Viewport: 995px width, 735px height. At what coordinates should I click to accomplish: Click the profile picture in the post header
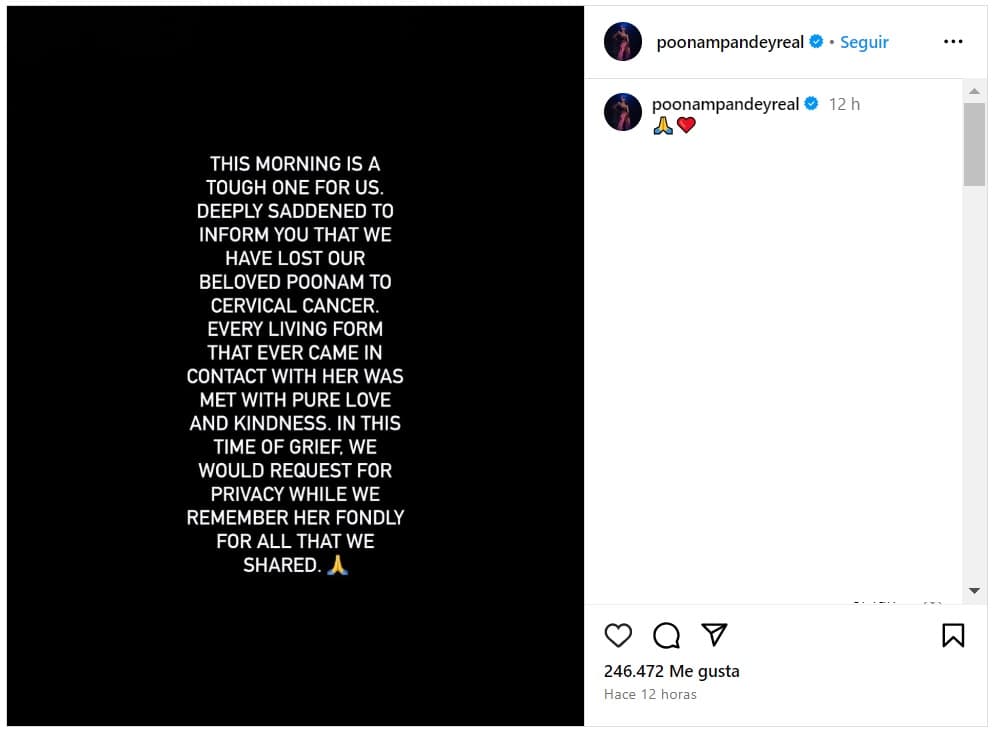[x=623, y=41]
